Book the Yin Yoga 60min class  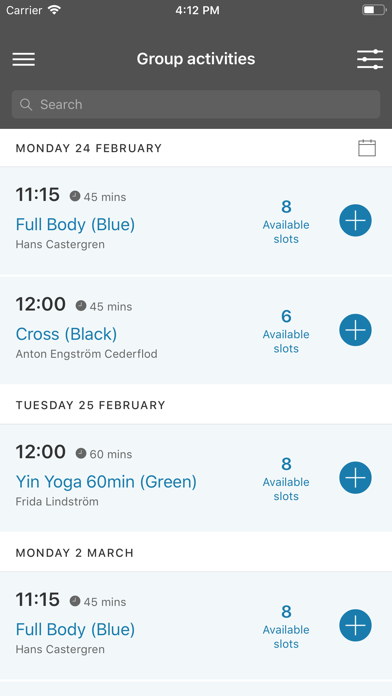coord(355,478)
